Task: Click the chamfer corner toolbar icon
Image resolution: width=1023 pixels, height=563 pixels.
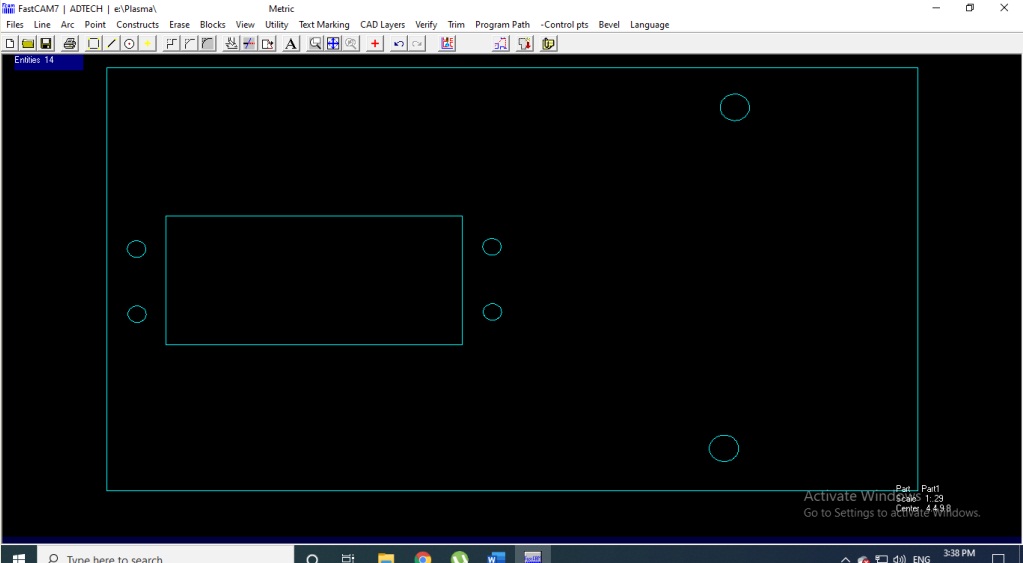Action: [190, 44]
